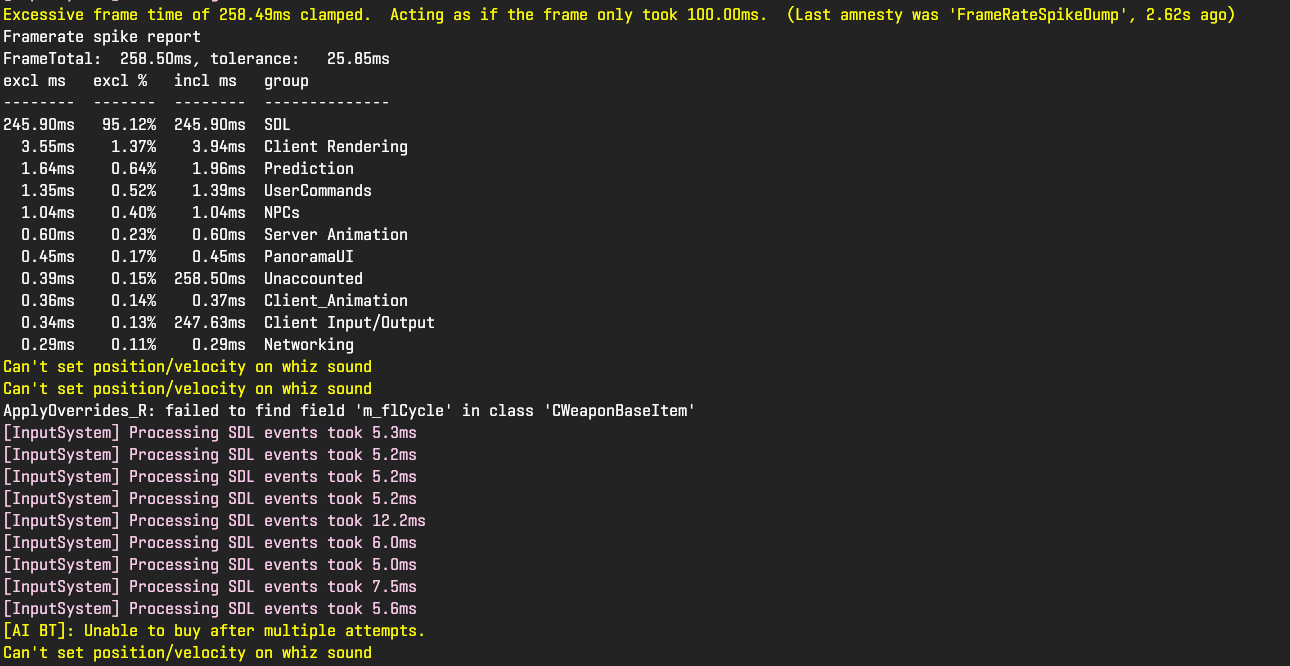Select the SDL group row
The width and height of the screenshot is (1290, 666).
pos(277,125)
